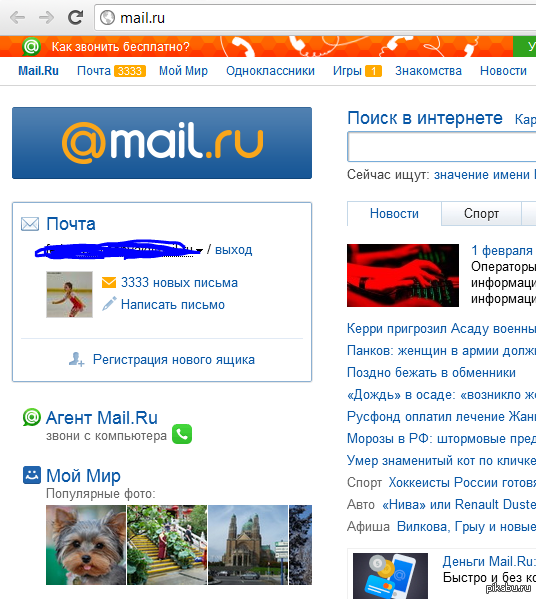Click the Мой Мир smiley icon
536x599 pixels.
coord(32,475)
